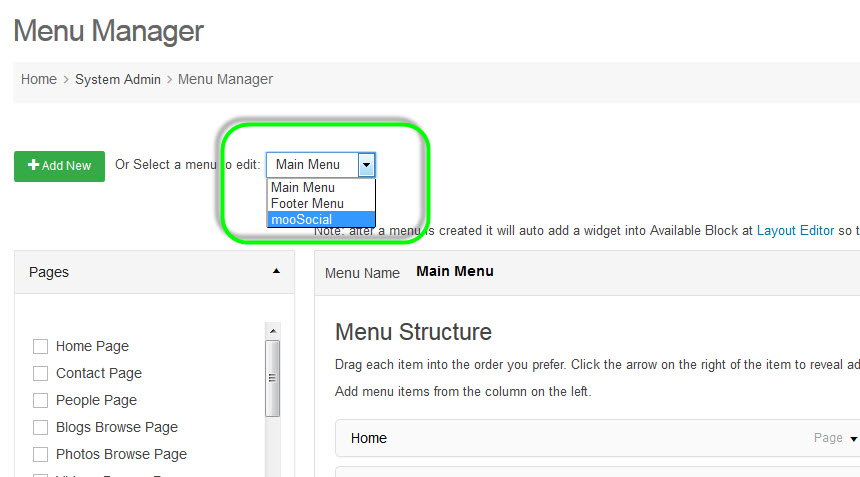Open System Admin breadcrumb link
This screenshot has width=860, height=477.
120,79
